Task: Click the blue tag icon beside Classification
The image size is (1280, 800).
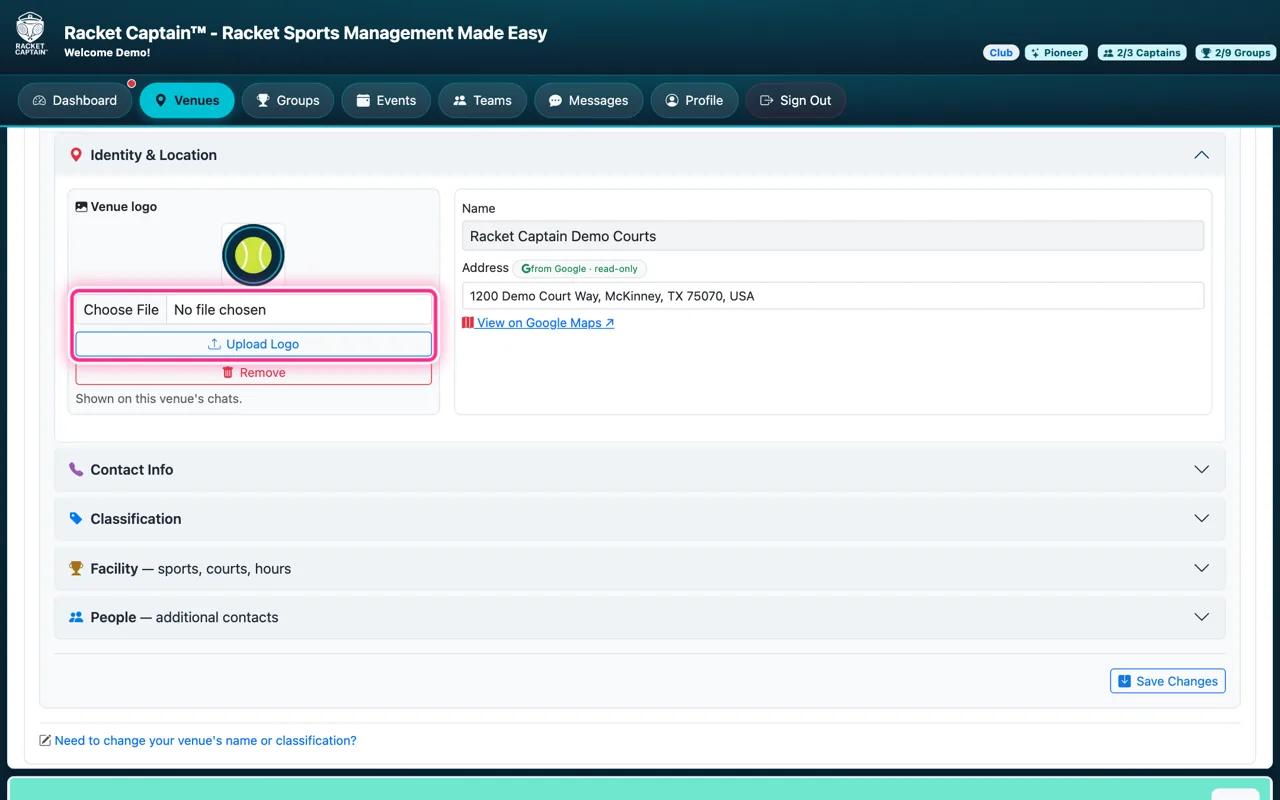Action: pos(76,519)
